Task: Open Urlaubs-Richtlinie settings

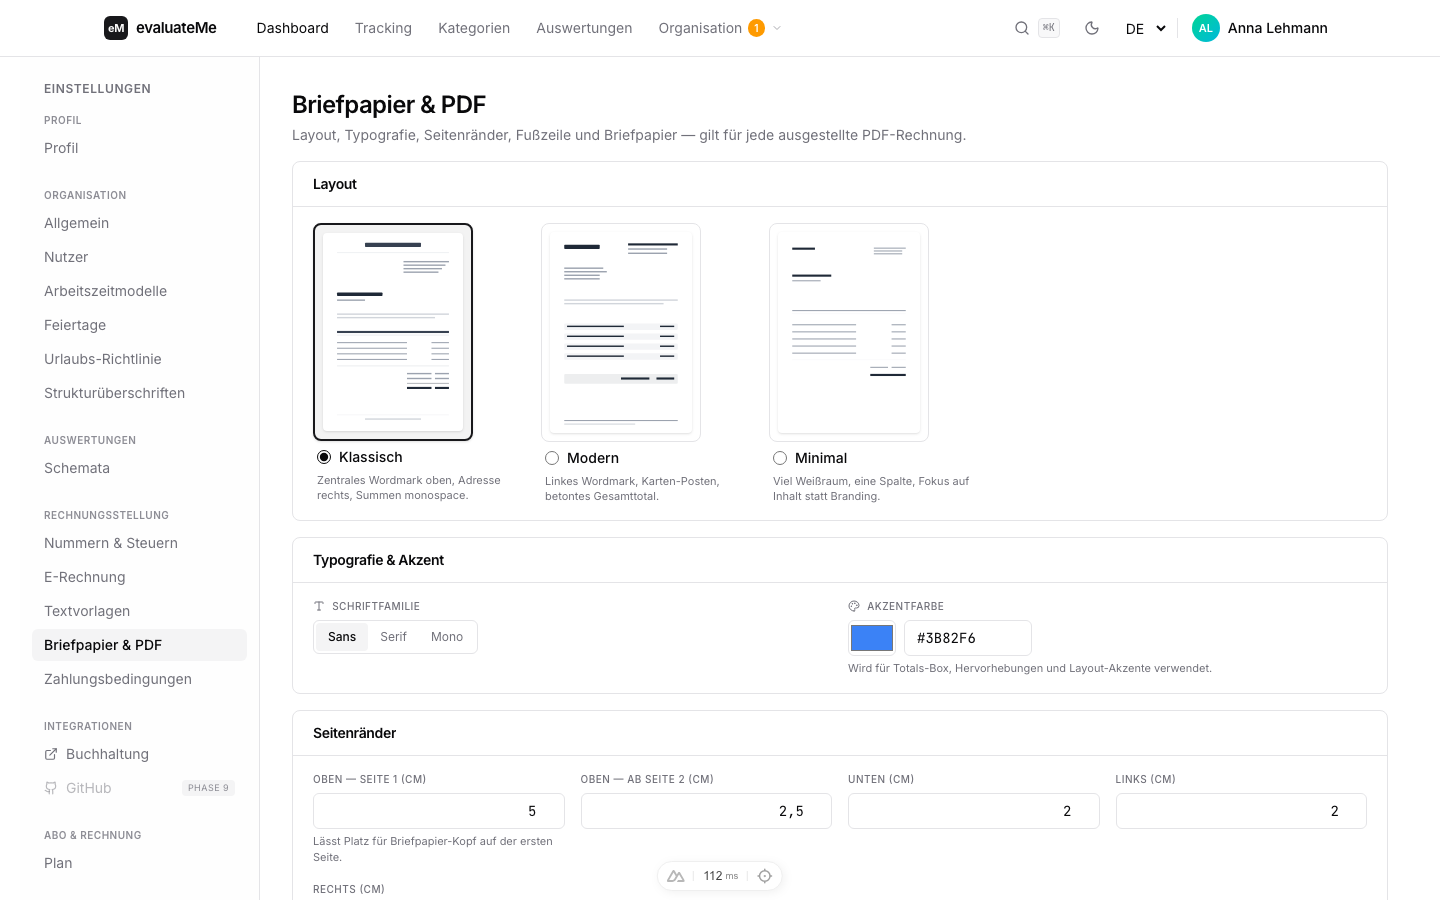Action: pyautogui.click(x=139, y=359)
